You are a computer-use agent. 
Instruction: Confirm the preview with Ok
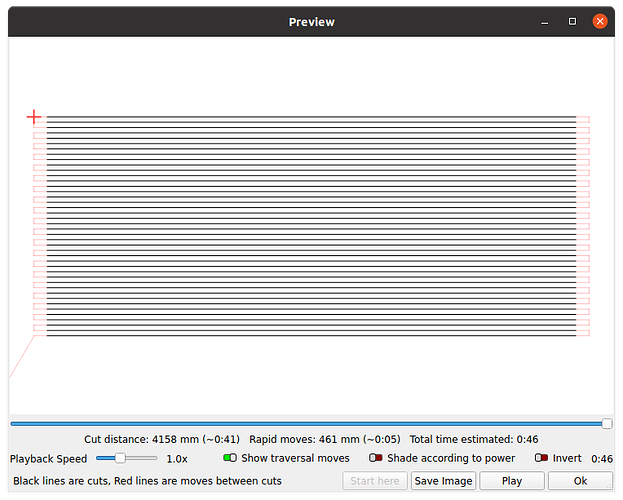coord(580,481)
